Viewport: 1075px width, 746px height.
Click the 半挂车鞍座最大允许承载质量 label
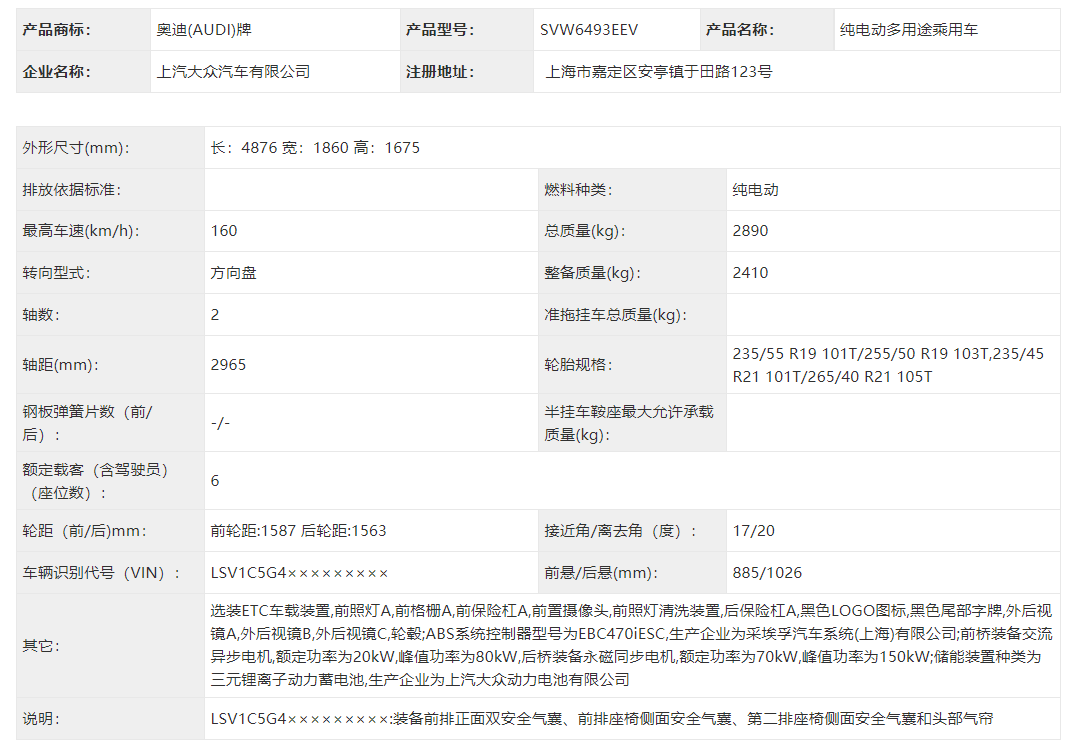[629, 423]
